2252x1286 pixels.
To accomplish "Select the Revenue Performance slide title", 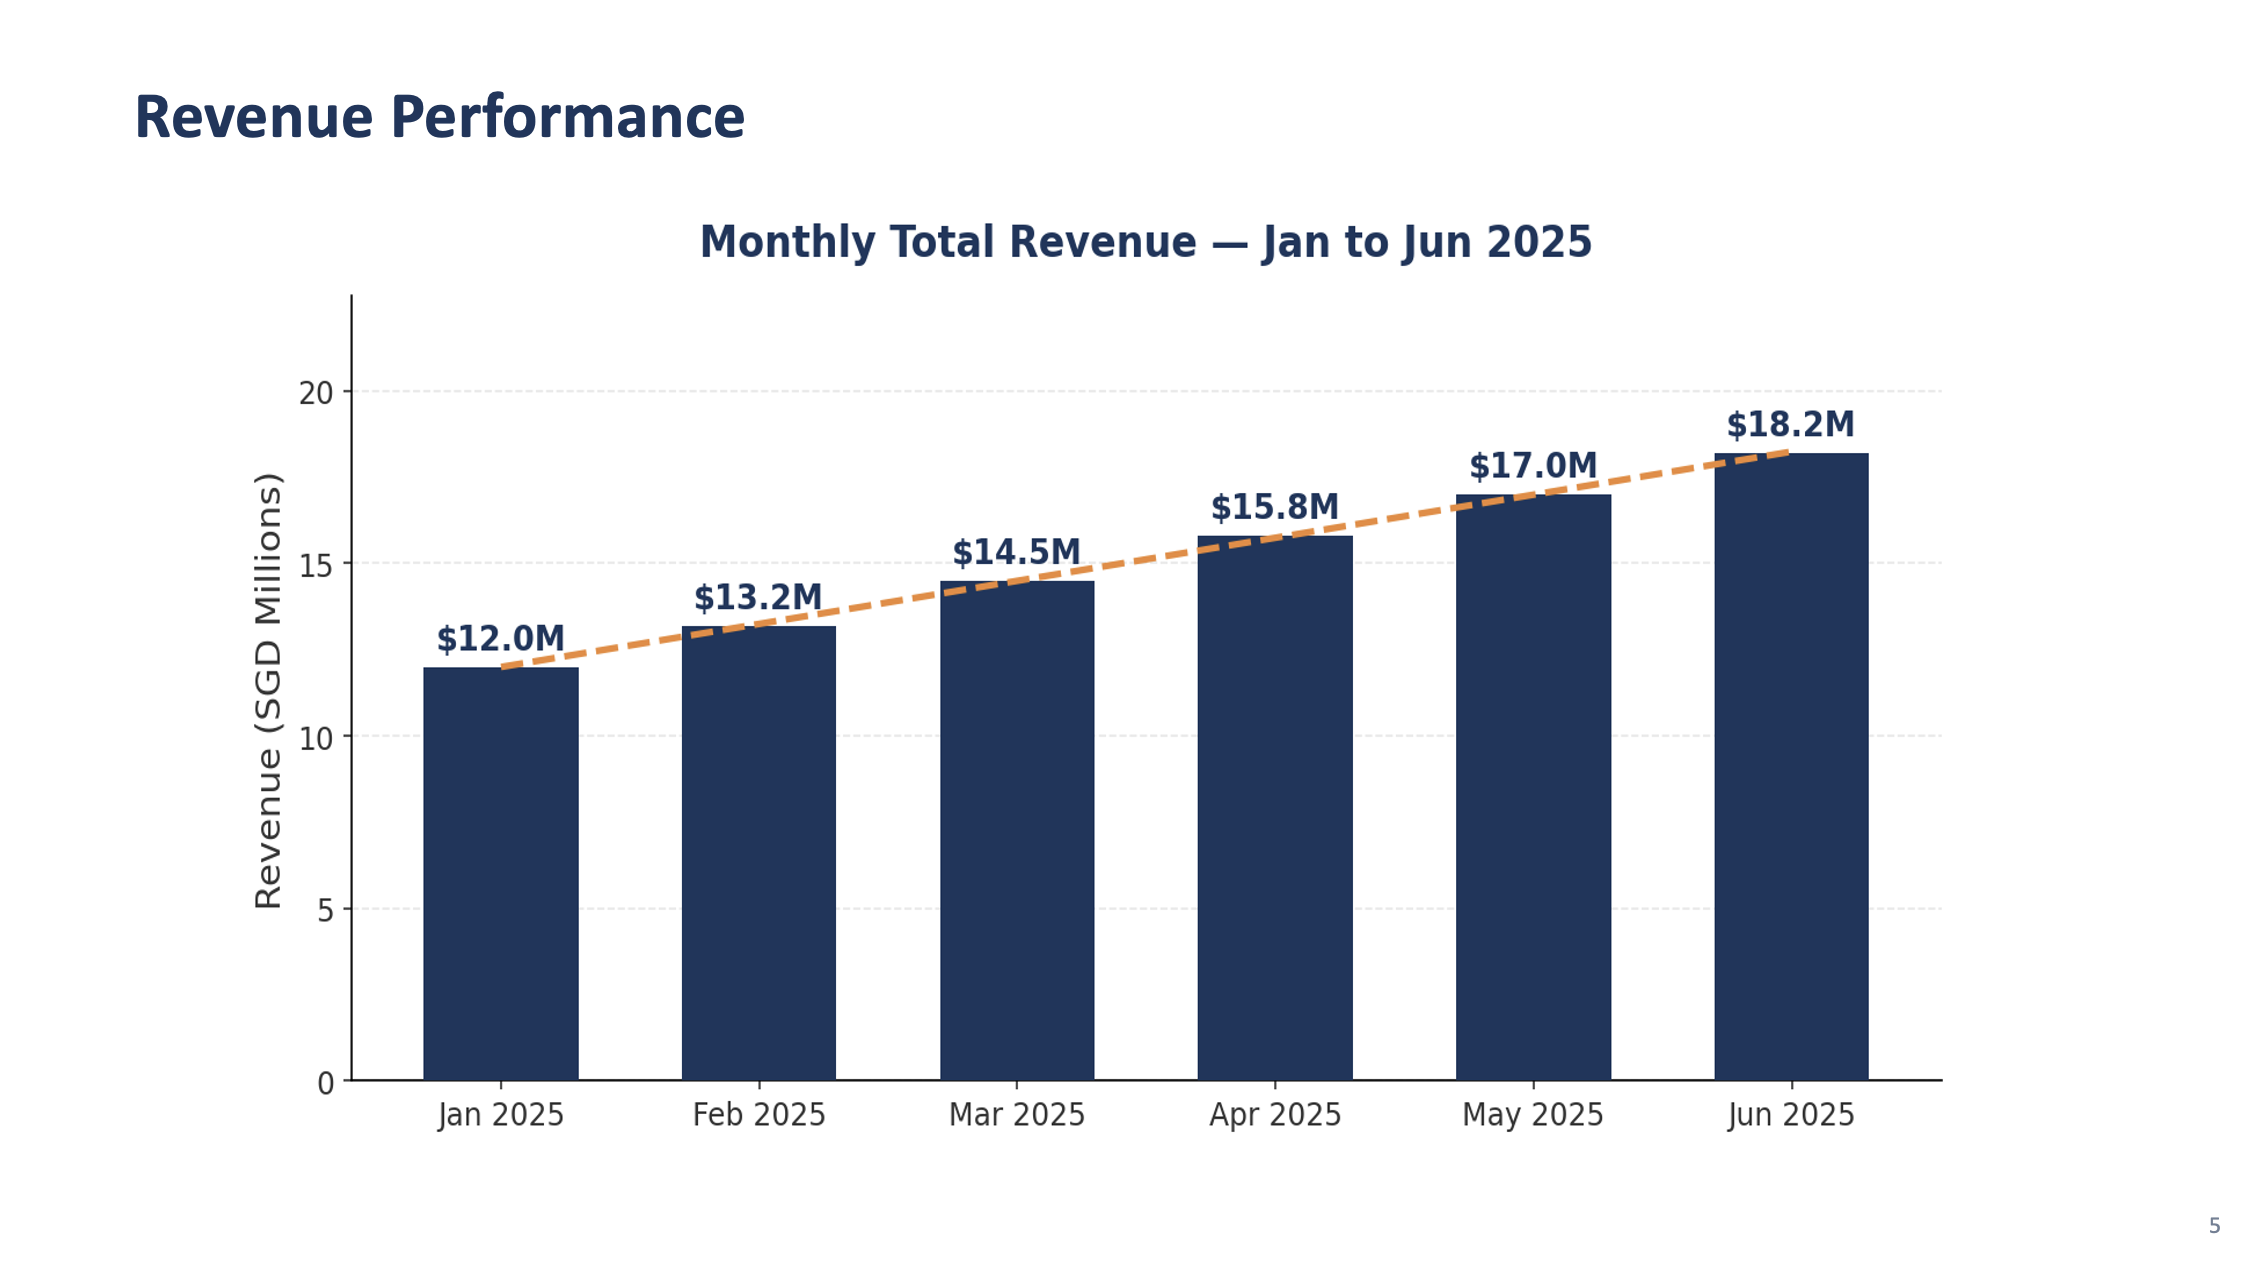I will (x=441, y=116).
